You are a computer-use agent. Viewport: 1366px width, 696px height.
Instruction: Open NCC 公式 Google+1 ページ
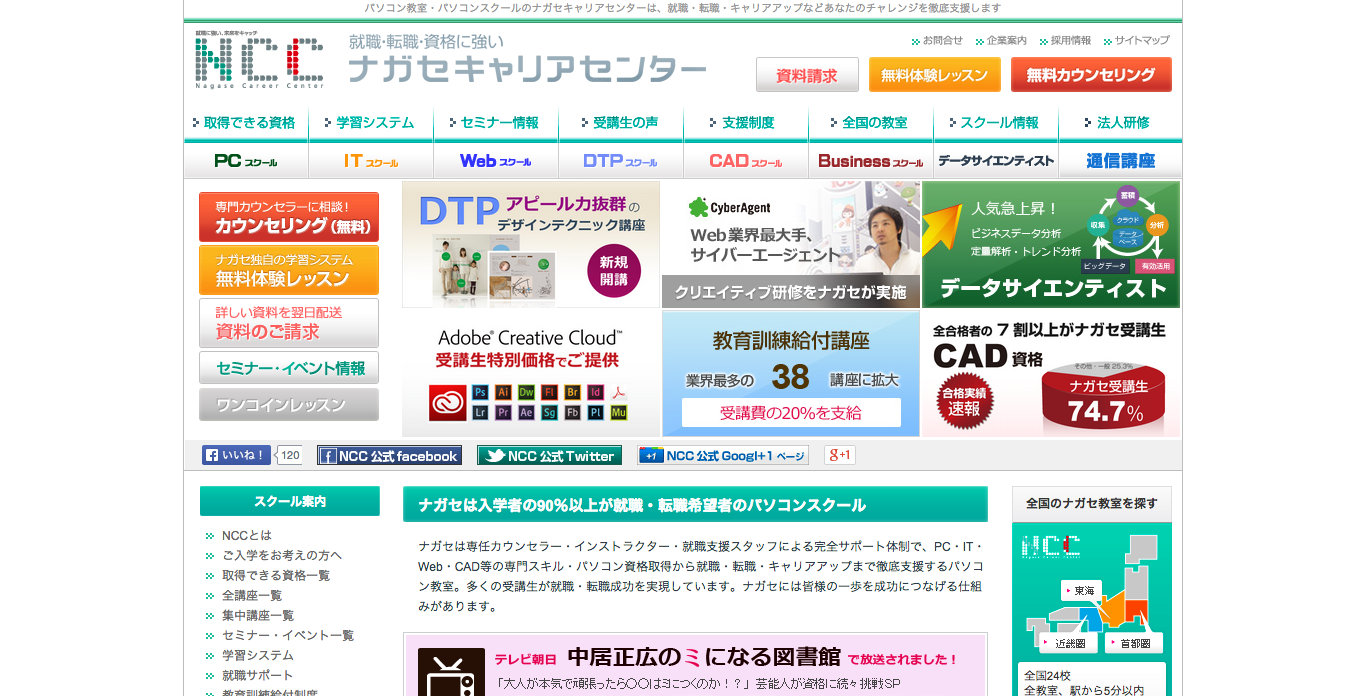click(x=723, y=456)
